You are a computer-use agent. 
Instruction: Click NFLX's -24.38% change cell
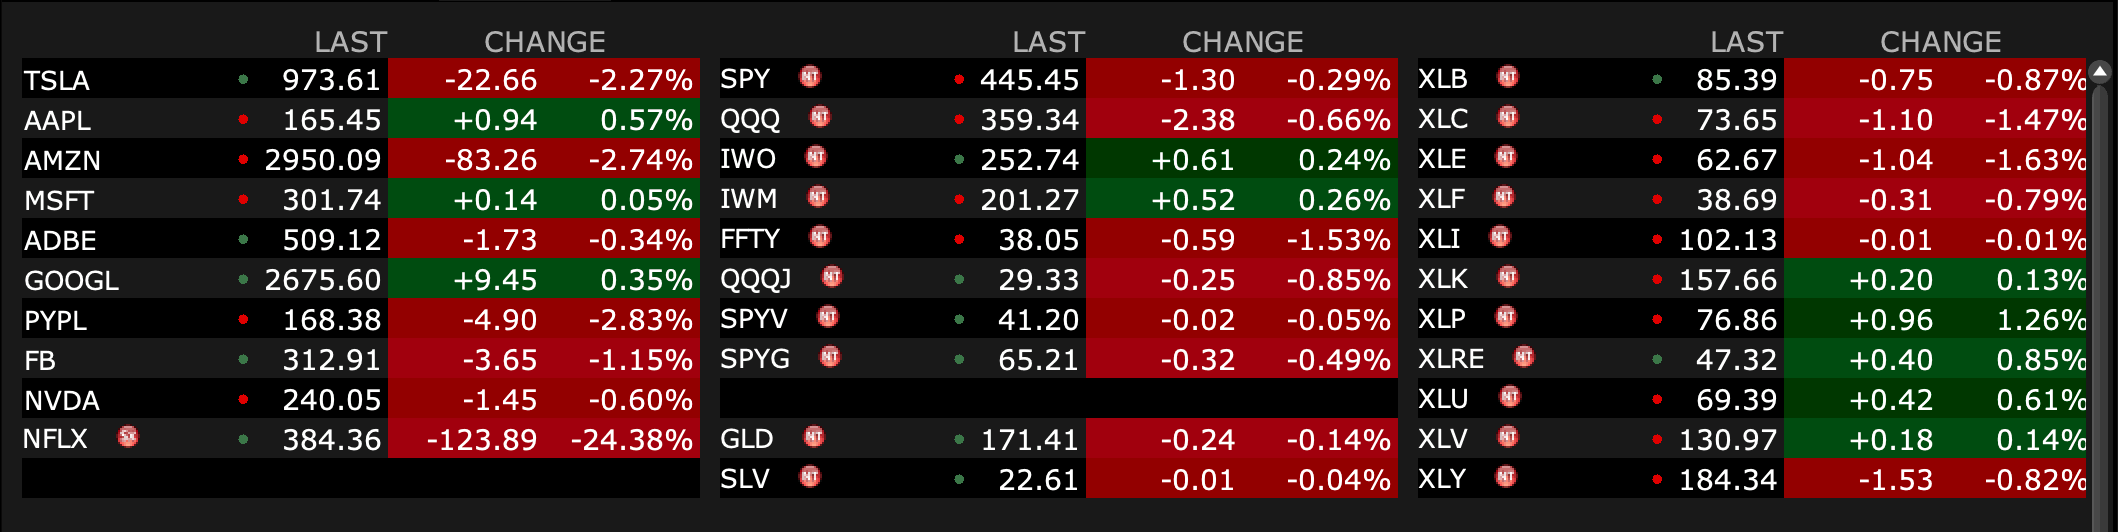pos(632,440)
